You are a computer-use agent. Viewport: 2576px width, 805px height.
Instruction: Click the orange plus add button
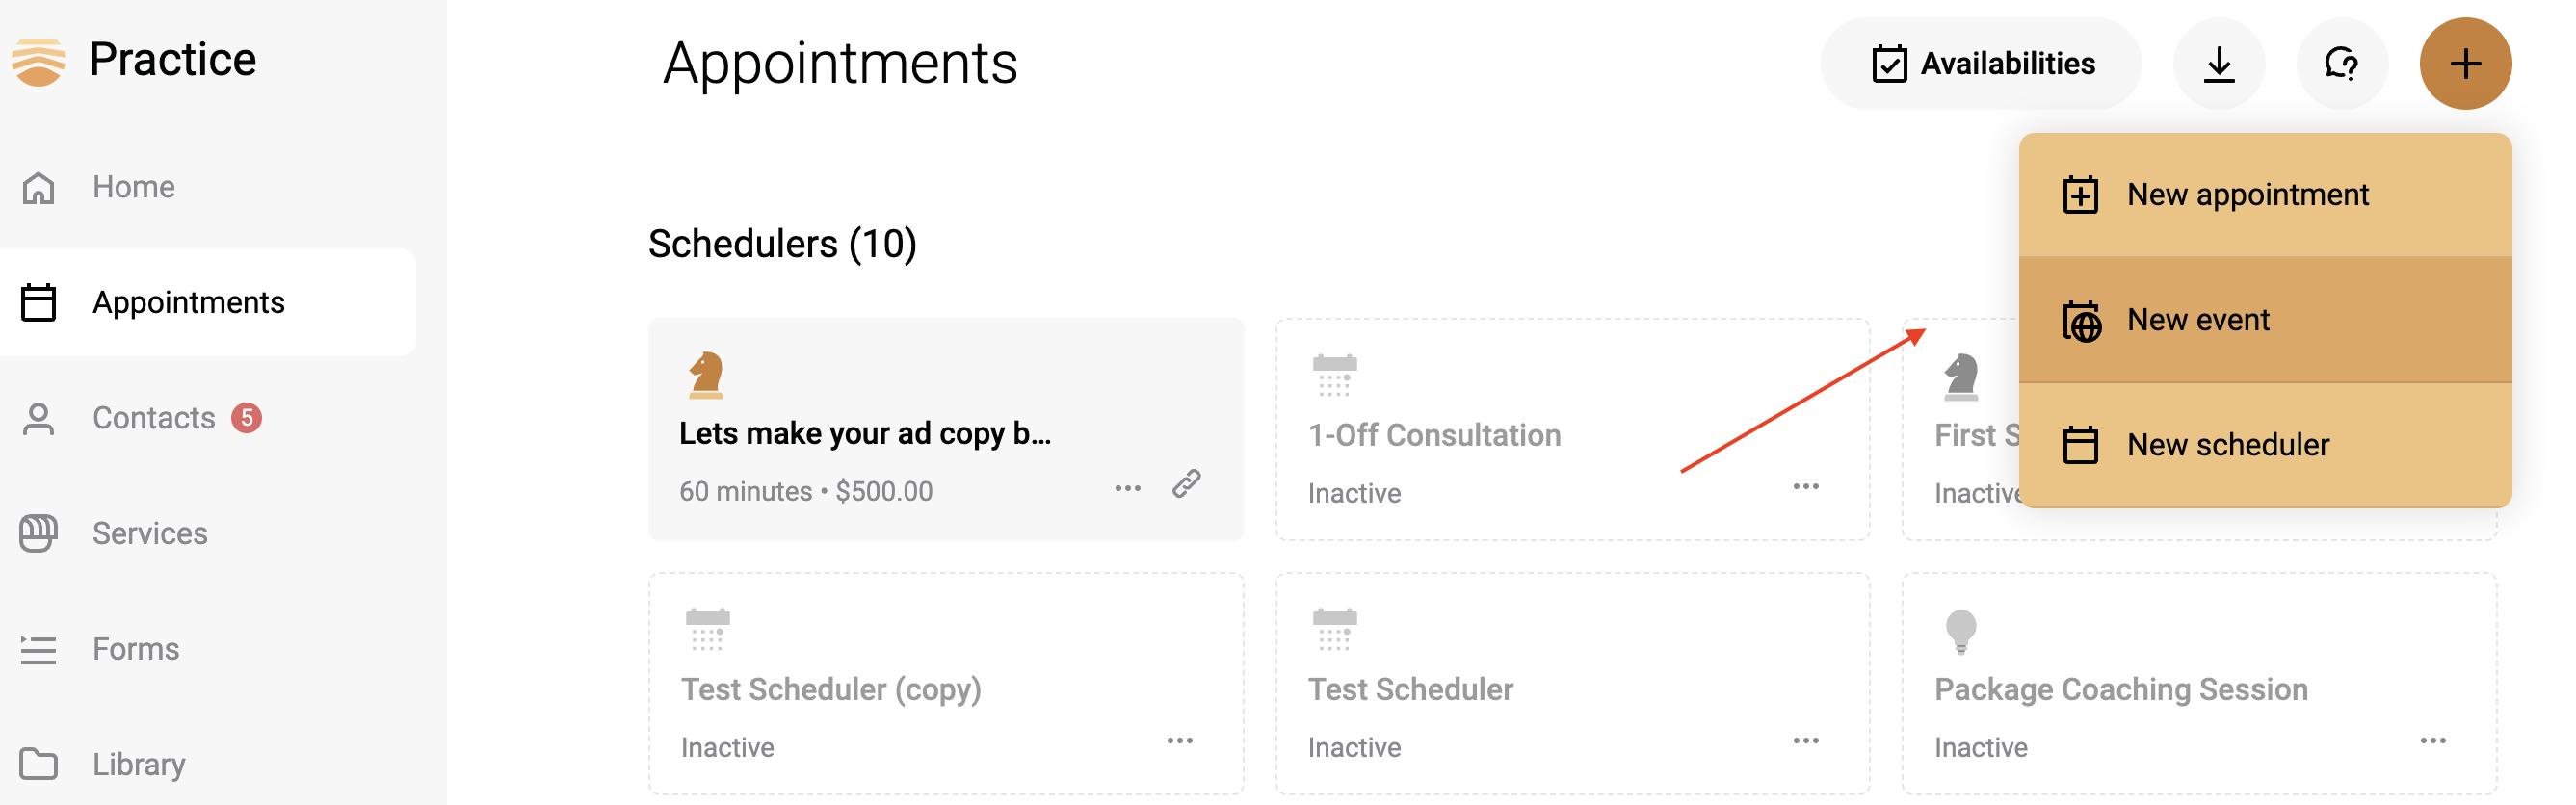point(2464,63)
